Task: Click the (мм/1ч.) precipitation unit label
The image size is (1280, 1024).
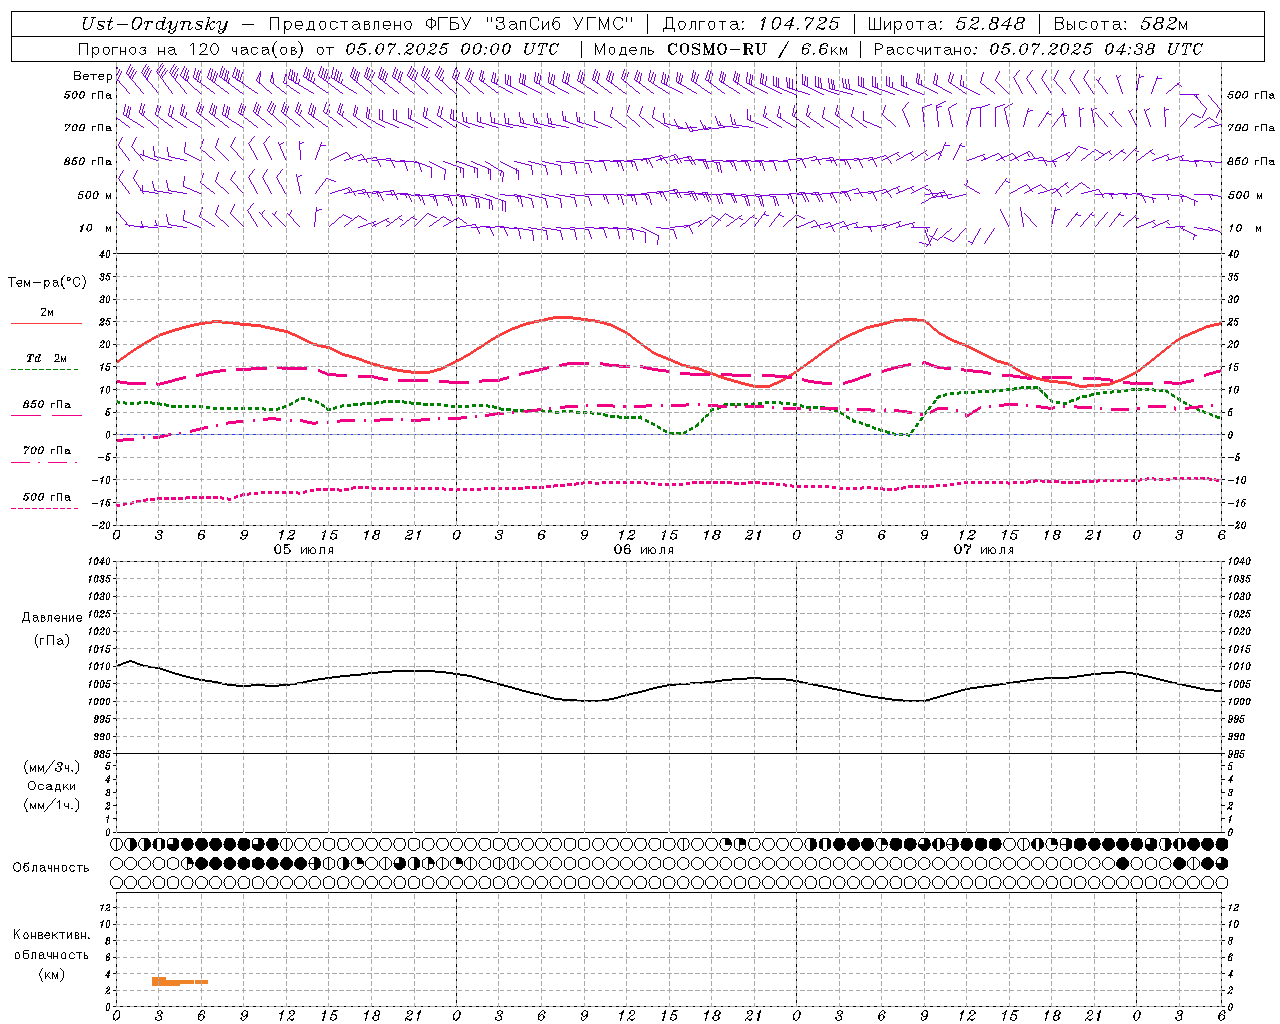Action: (52, 805)
